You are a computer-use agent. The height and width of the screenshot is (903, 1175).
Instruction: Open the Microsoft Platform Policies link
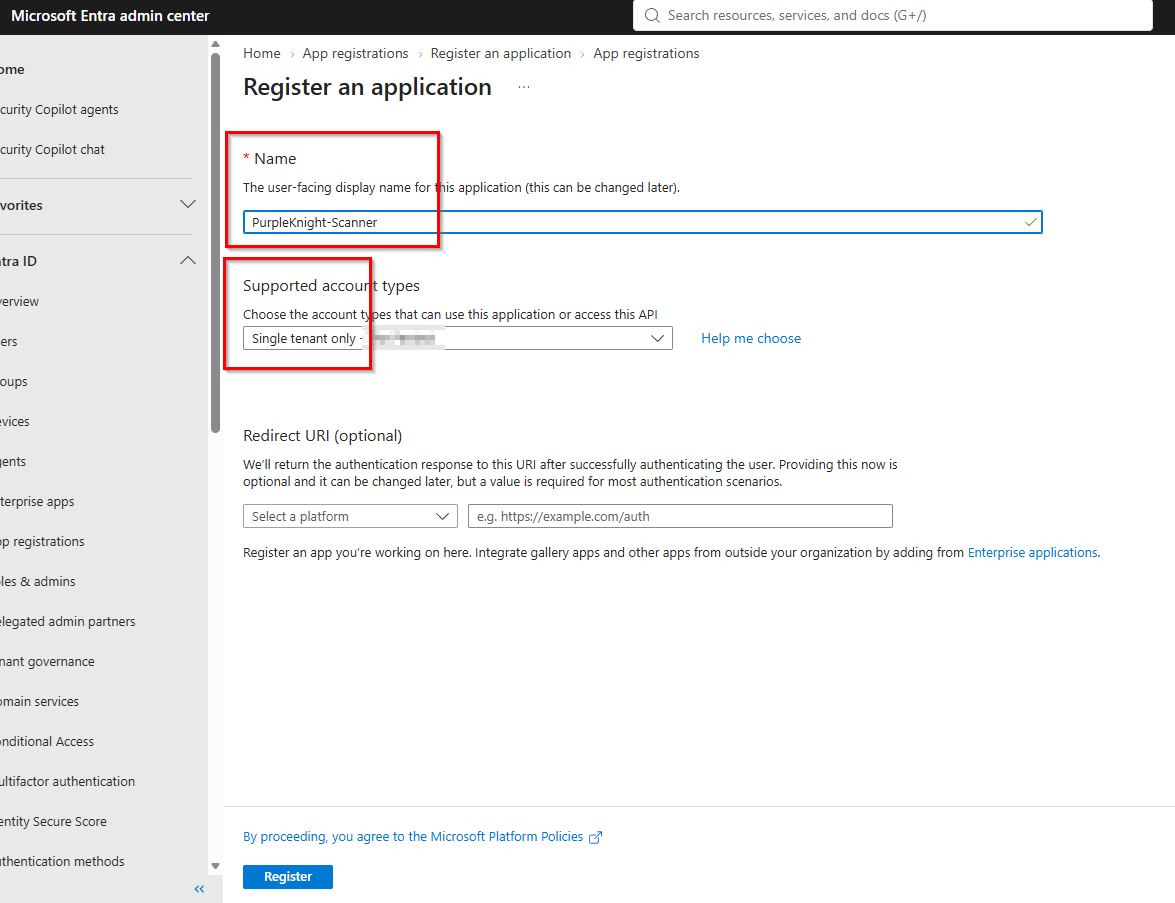[x=413, y=836]
